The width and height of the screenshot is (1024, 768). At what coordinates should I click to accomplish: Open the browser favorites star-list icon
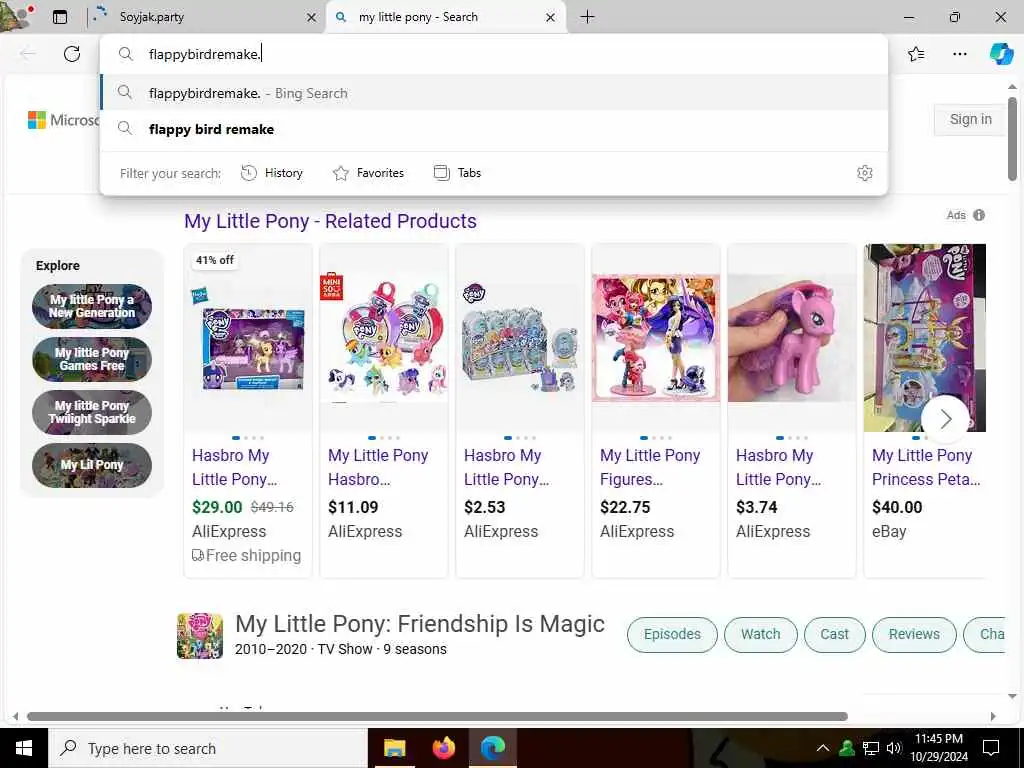tap(916, 54)
